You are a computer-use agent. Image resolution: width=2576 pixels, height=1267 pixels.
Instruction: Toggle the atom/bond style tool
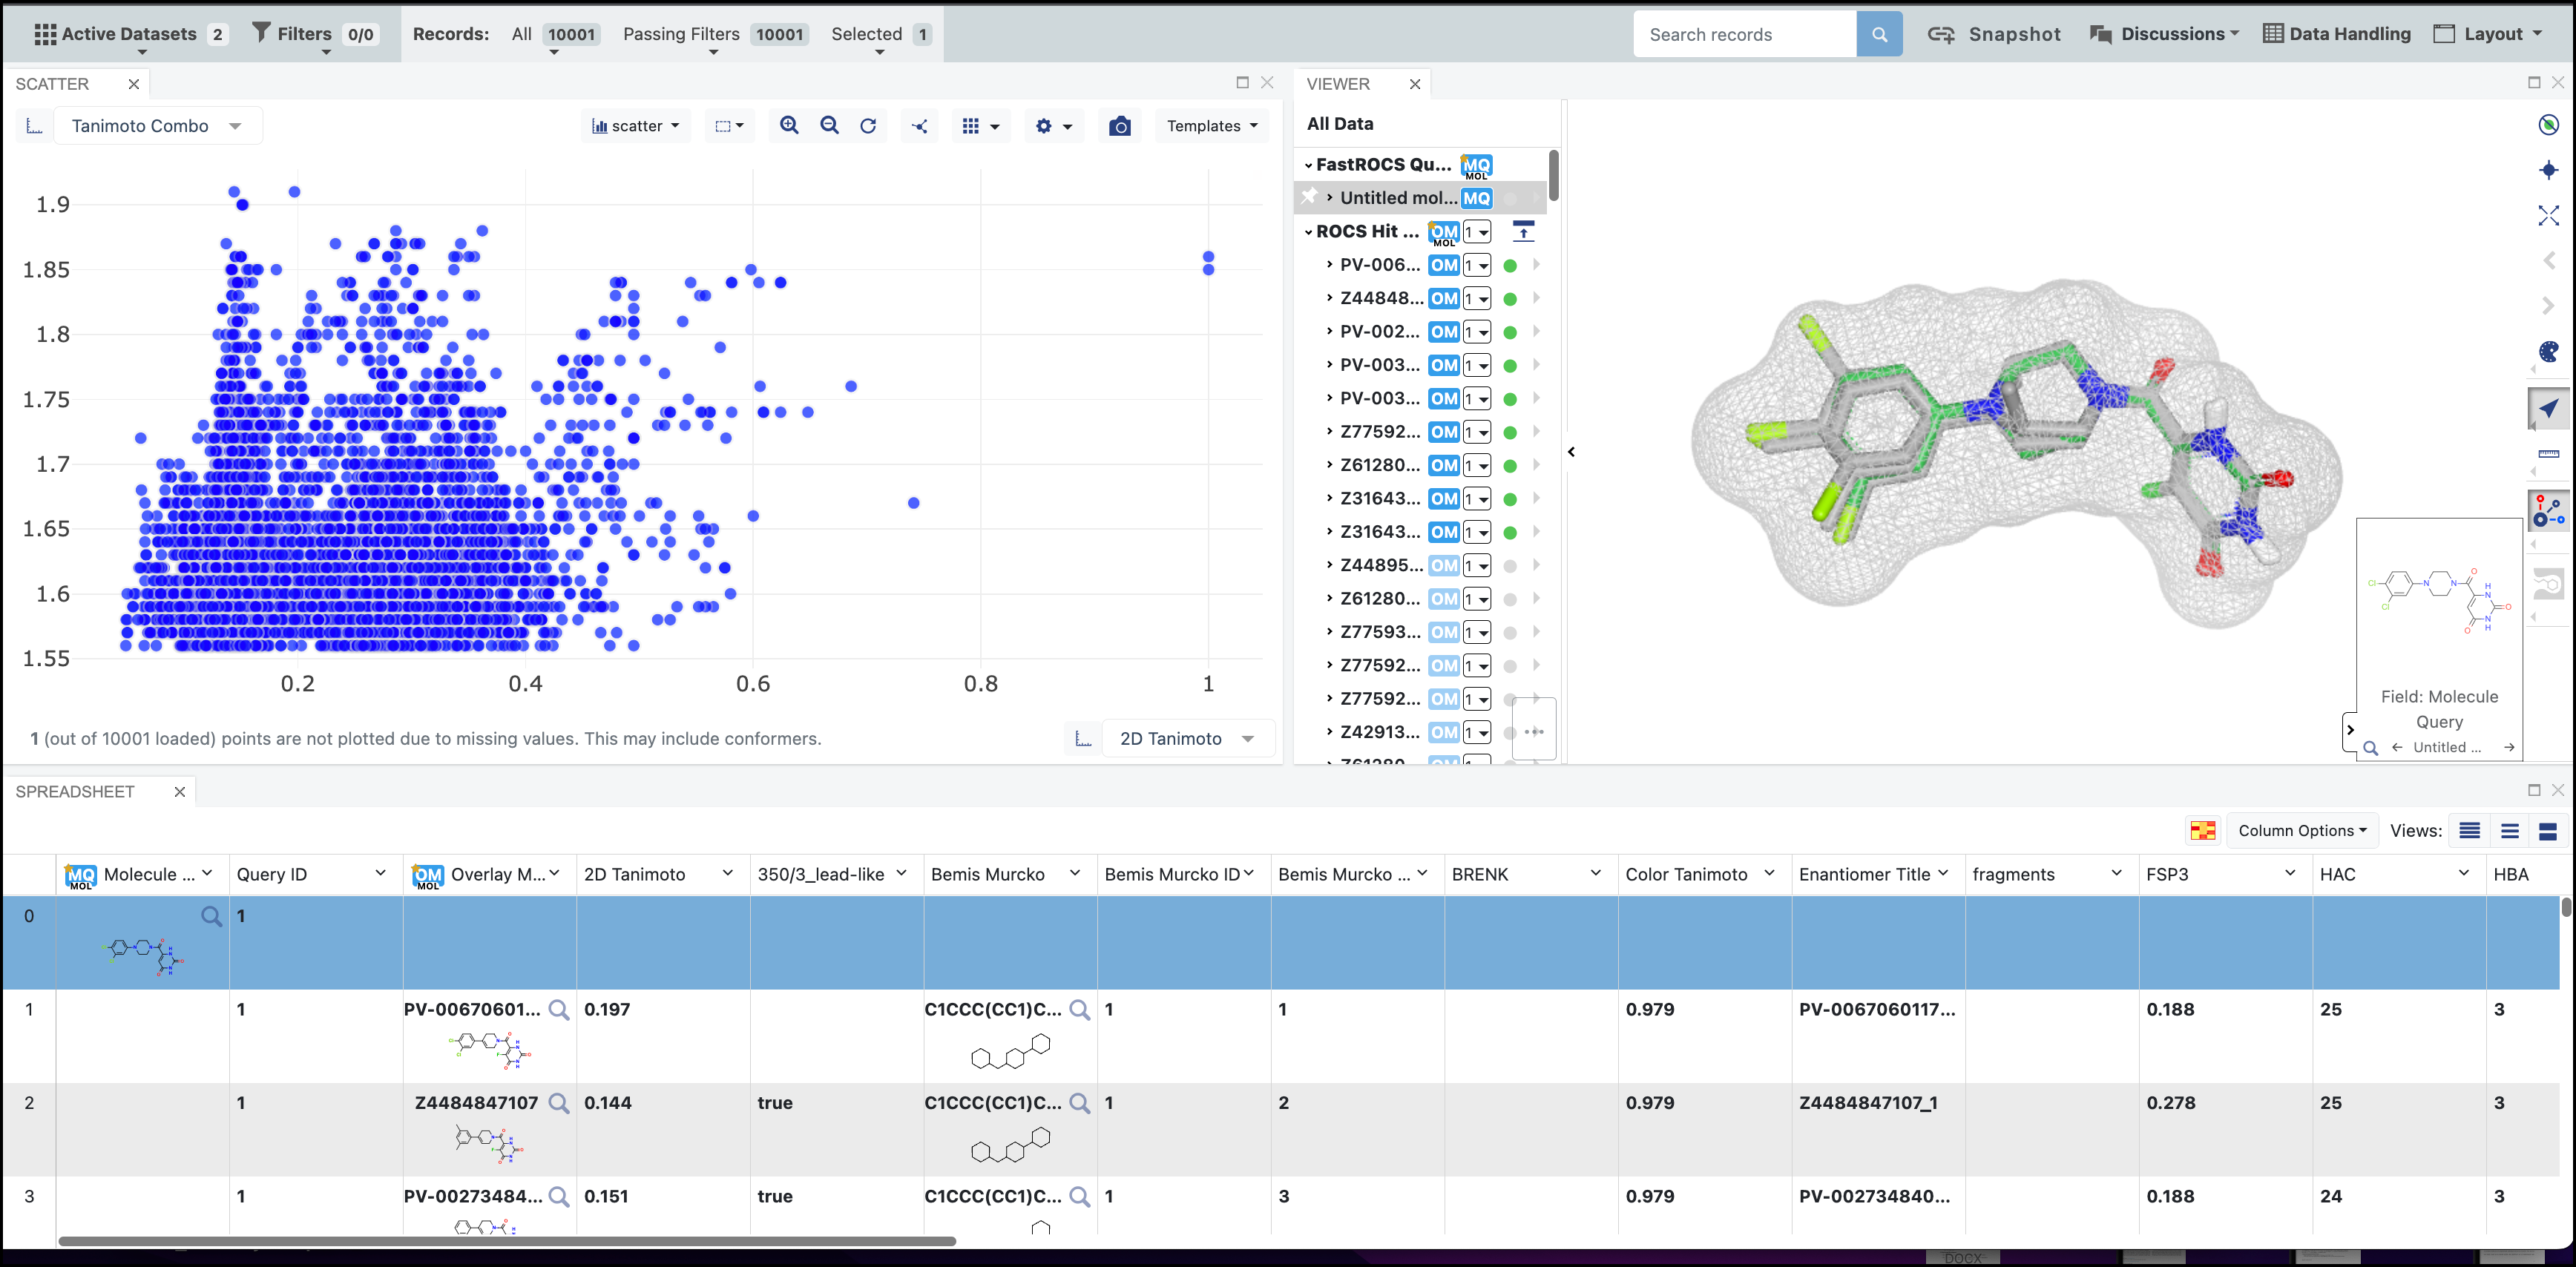pos(2548,511)
